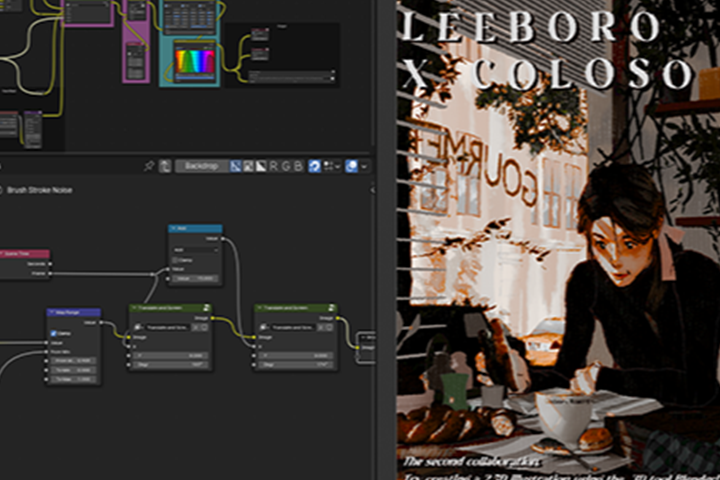Screen dimensions: 720x480
Task: Select the blue Add math node header
Action: point(196,228)
